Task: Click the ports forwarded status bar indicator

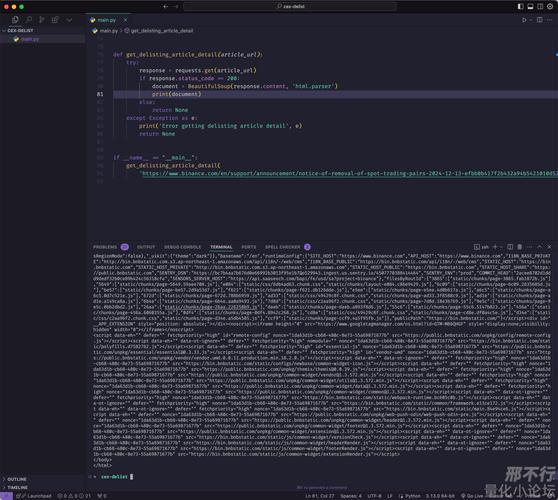Action: coord(102,496)
